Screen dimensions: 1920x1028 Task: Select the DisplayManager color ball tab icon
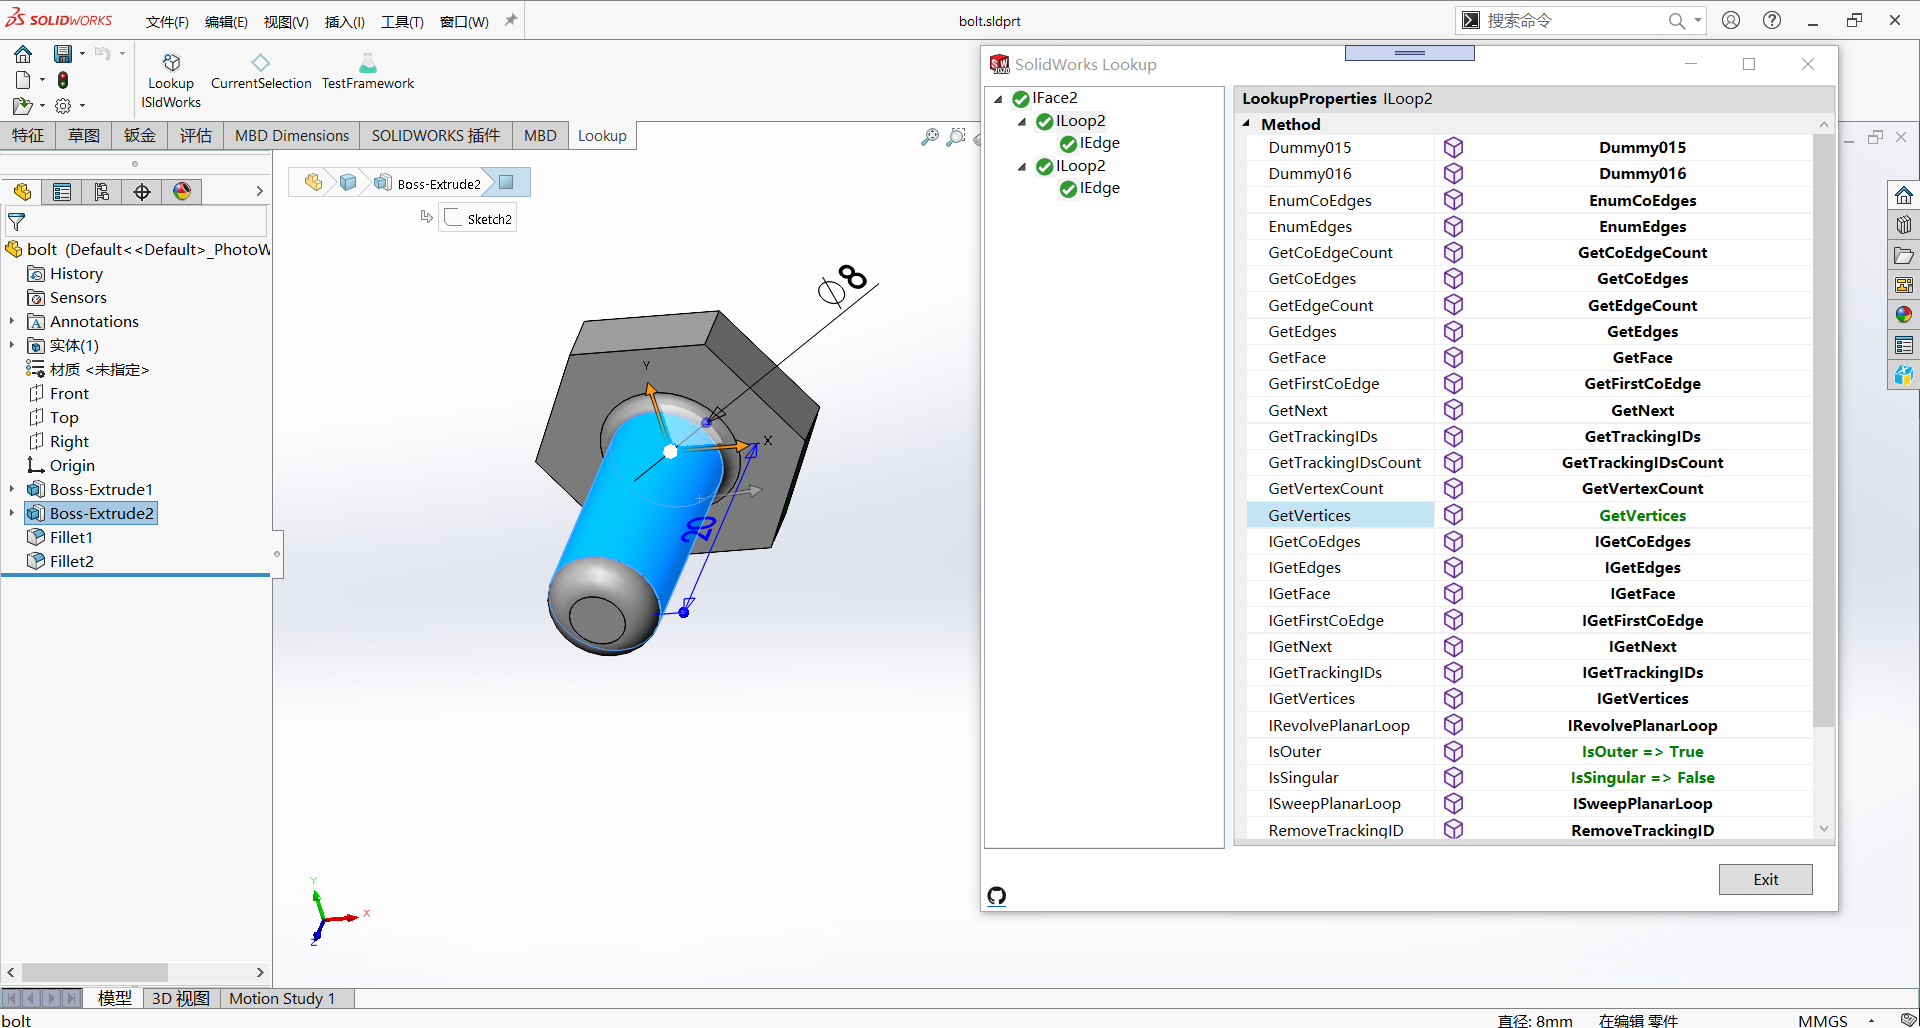(x=182, y=192)
